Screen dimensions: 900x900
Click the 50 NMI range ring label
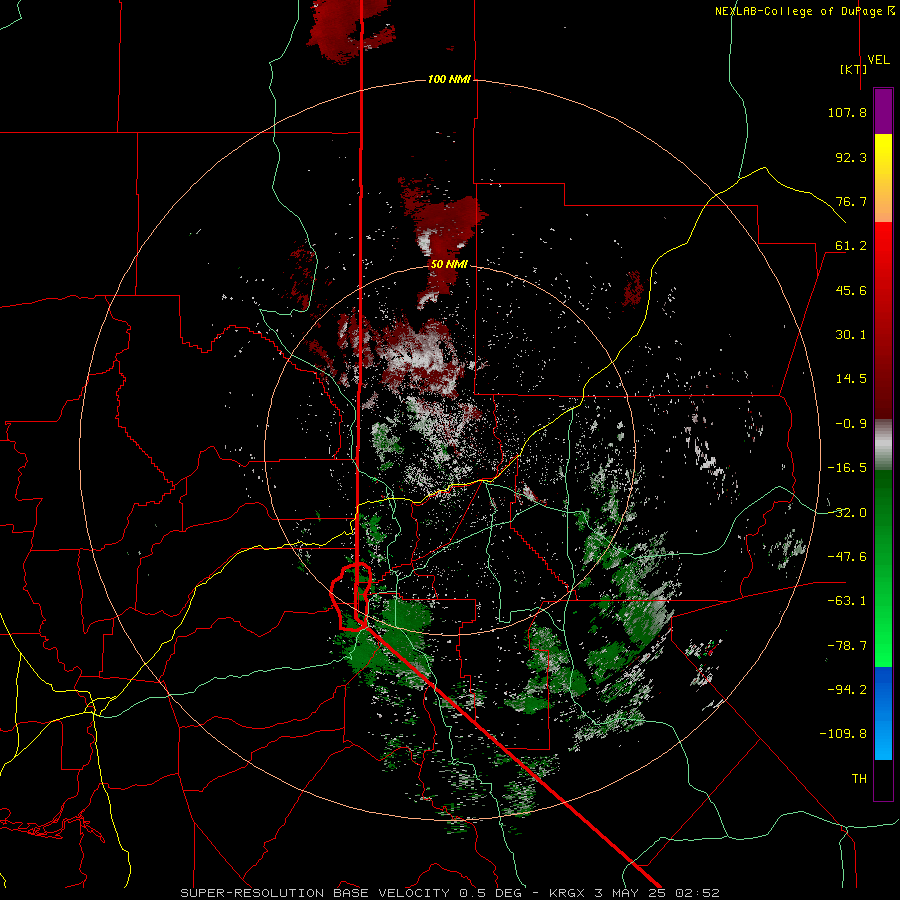(449, 264)
